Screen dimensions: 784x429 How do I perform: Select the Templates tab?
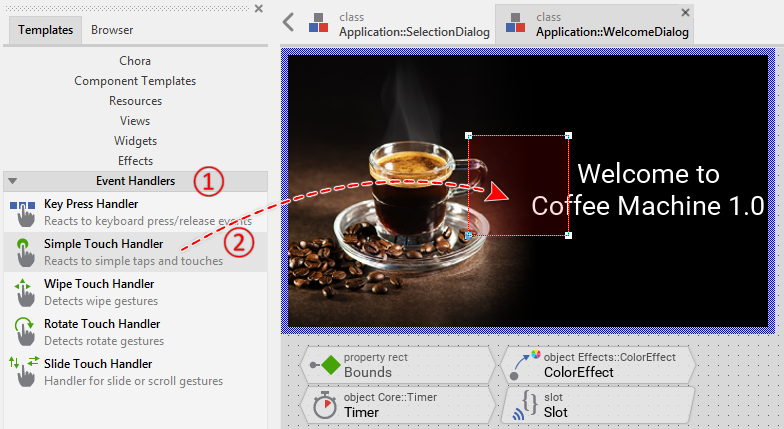(x=45, y=30)
